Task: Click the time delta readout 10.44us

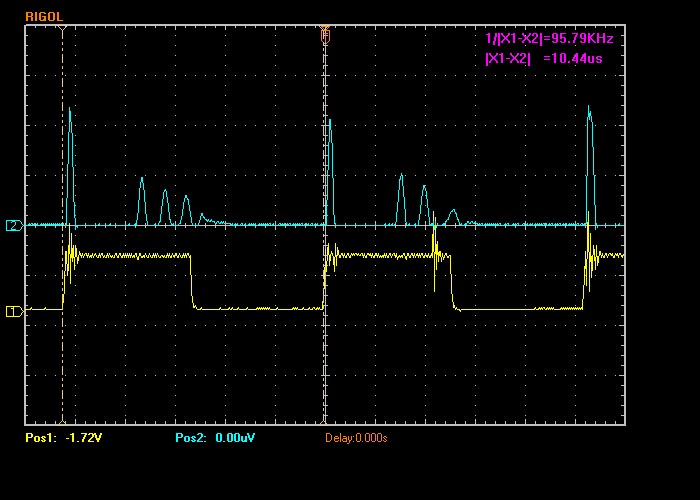Action: [x=544, y=58]
